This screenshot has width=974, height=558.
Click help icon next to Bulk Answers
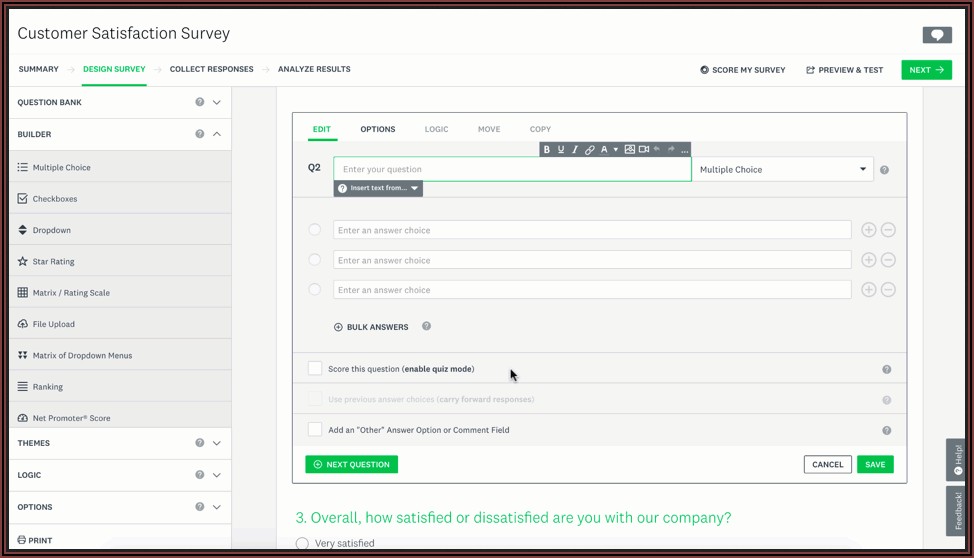click(427, 326)
